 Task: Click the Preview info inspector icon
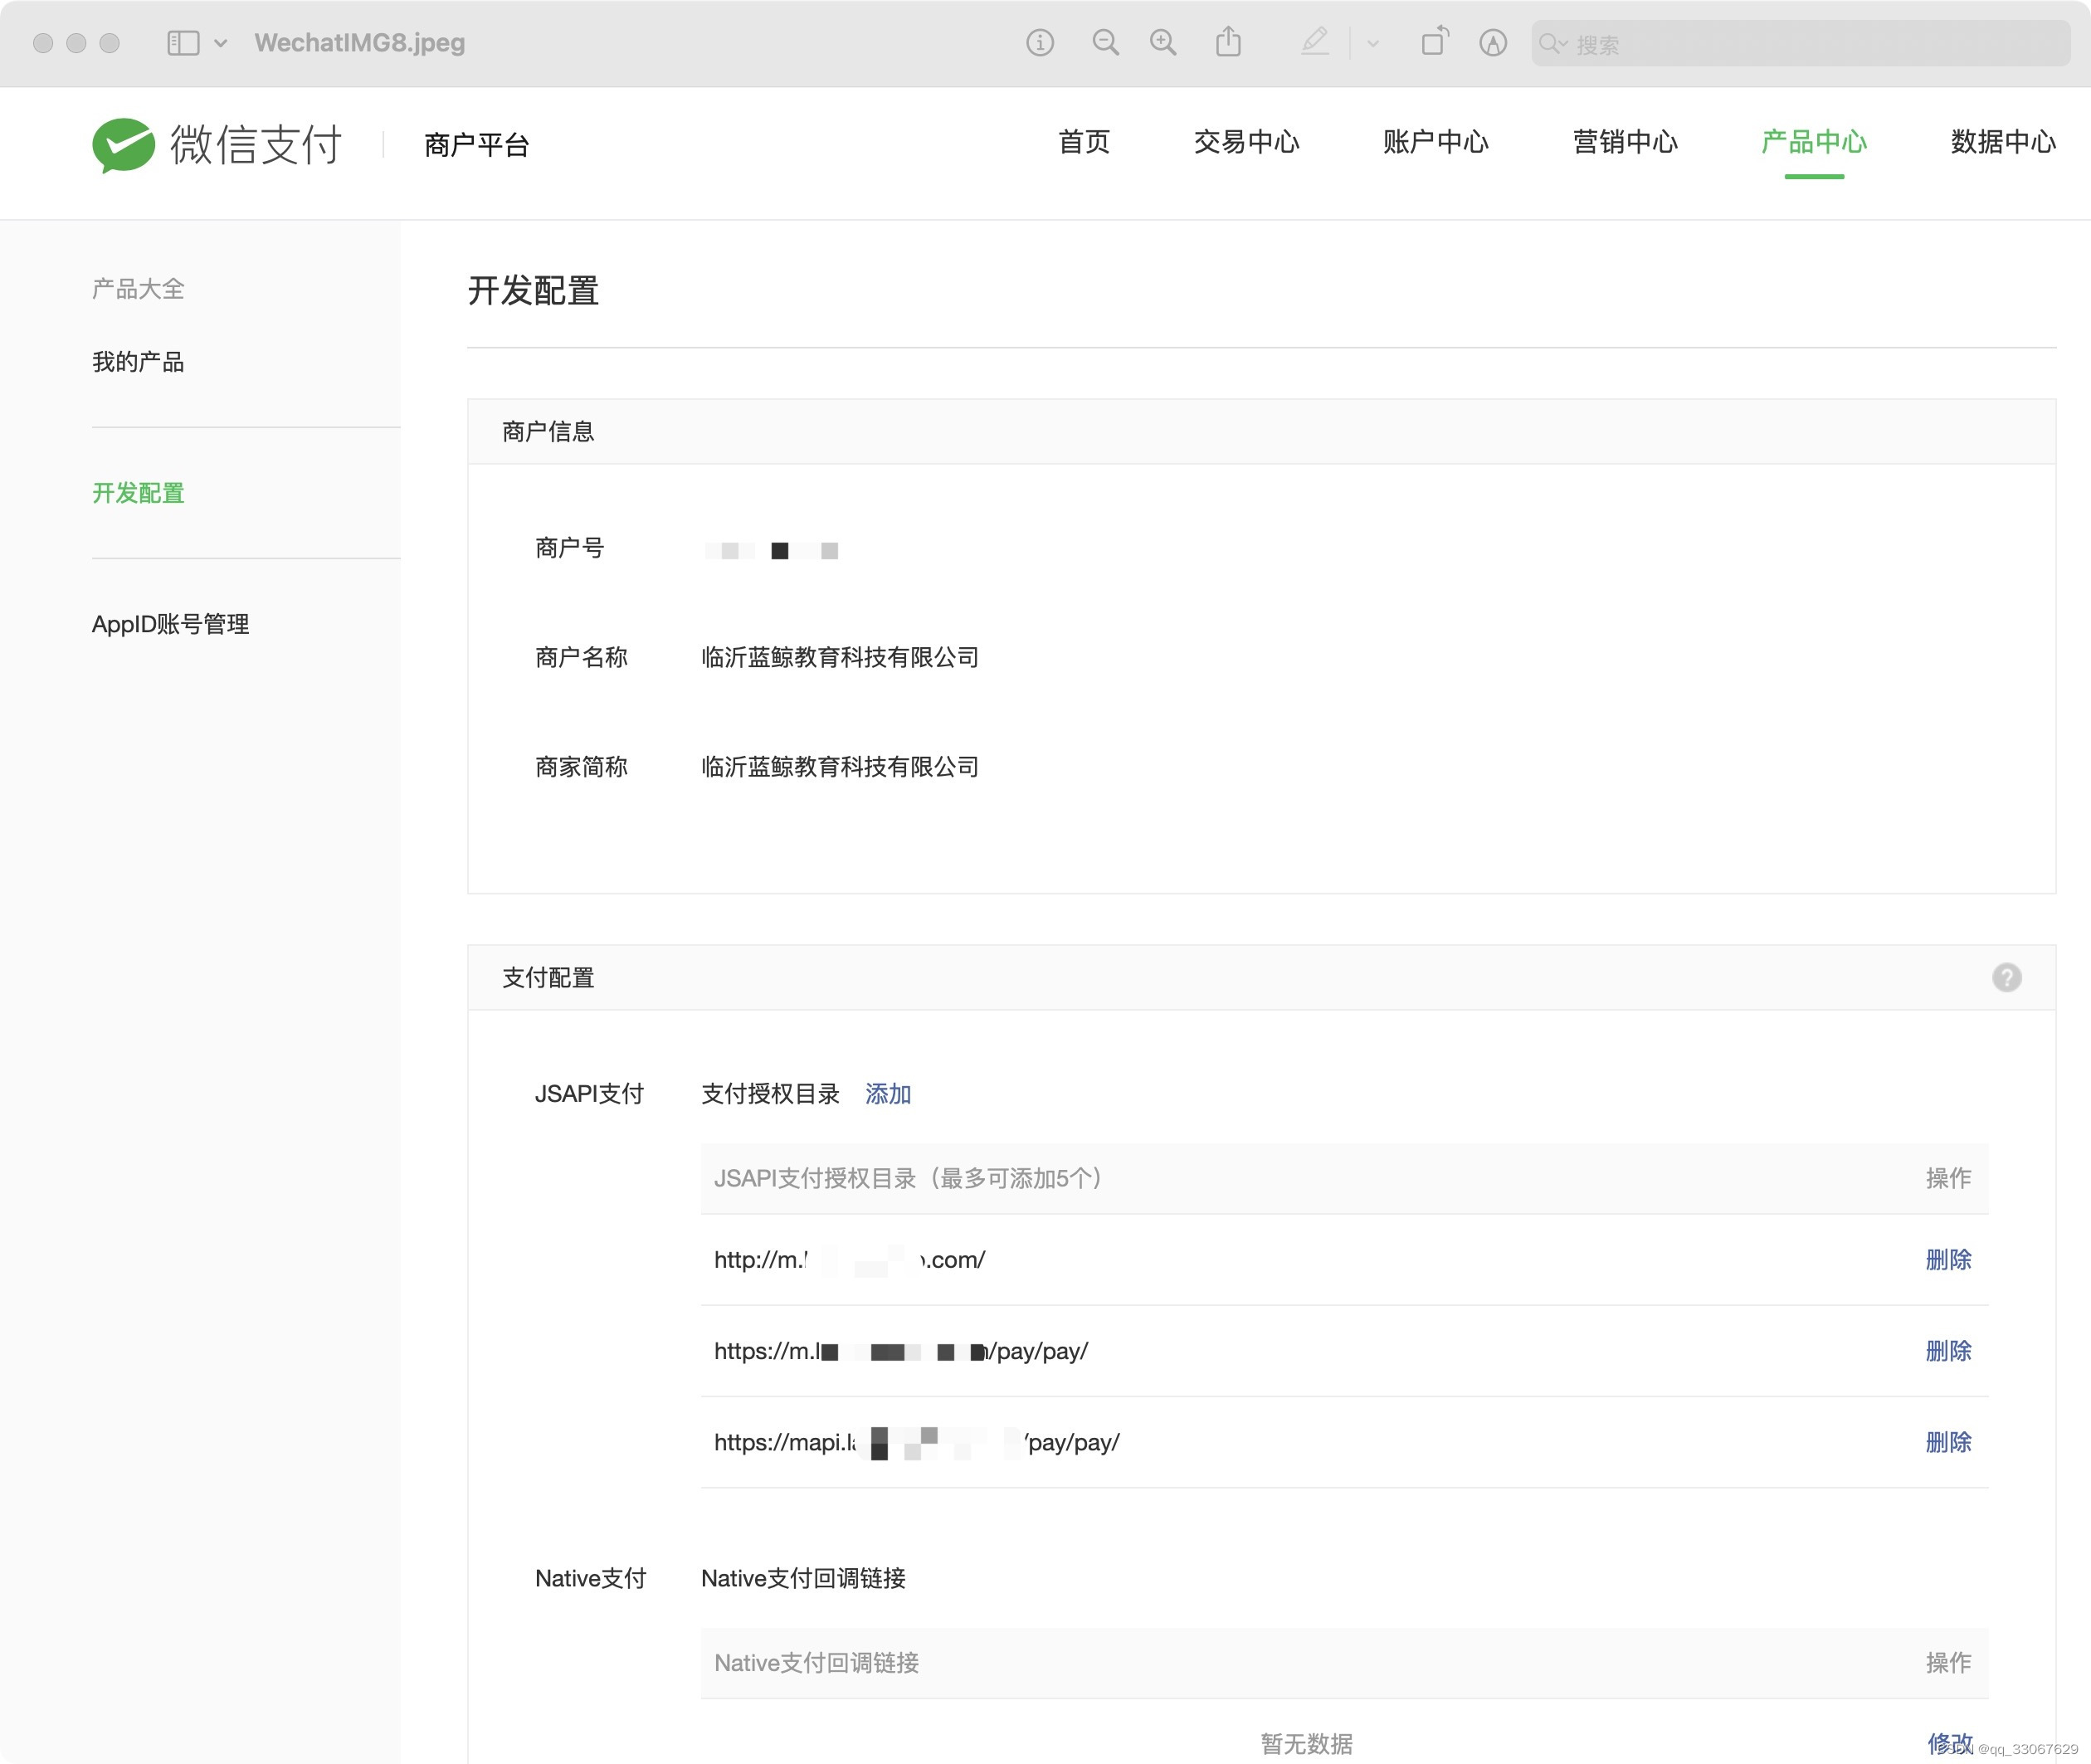pos(1040,43)
